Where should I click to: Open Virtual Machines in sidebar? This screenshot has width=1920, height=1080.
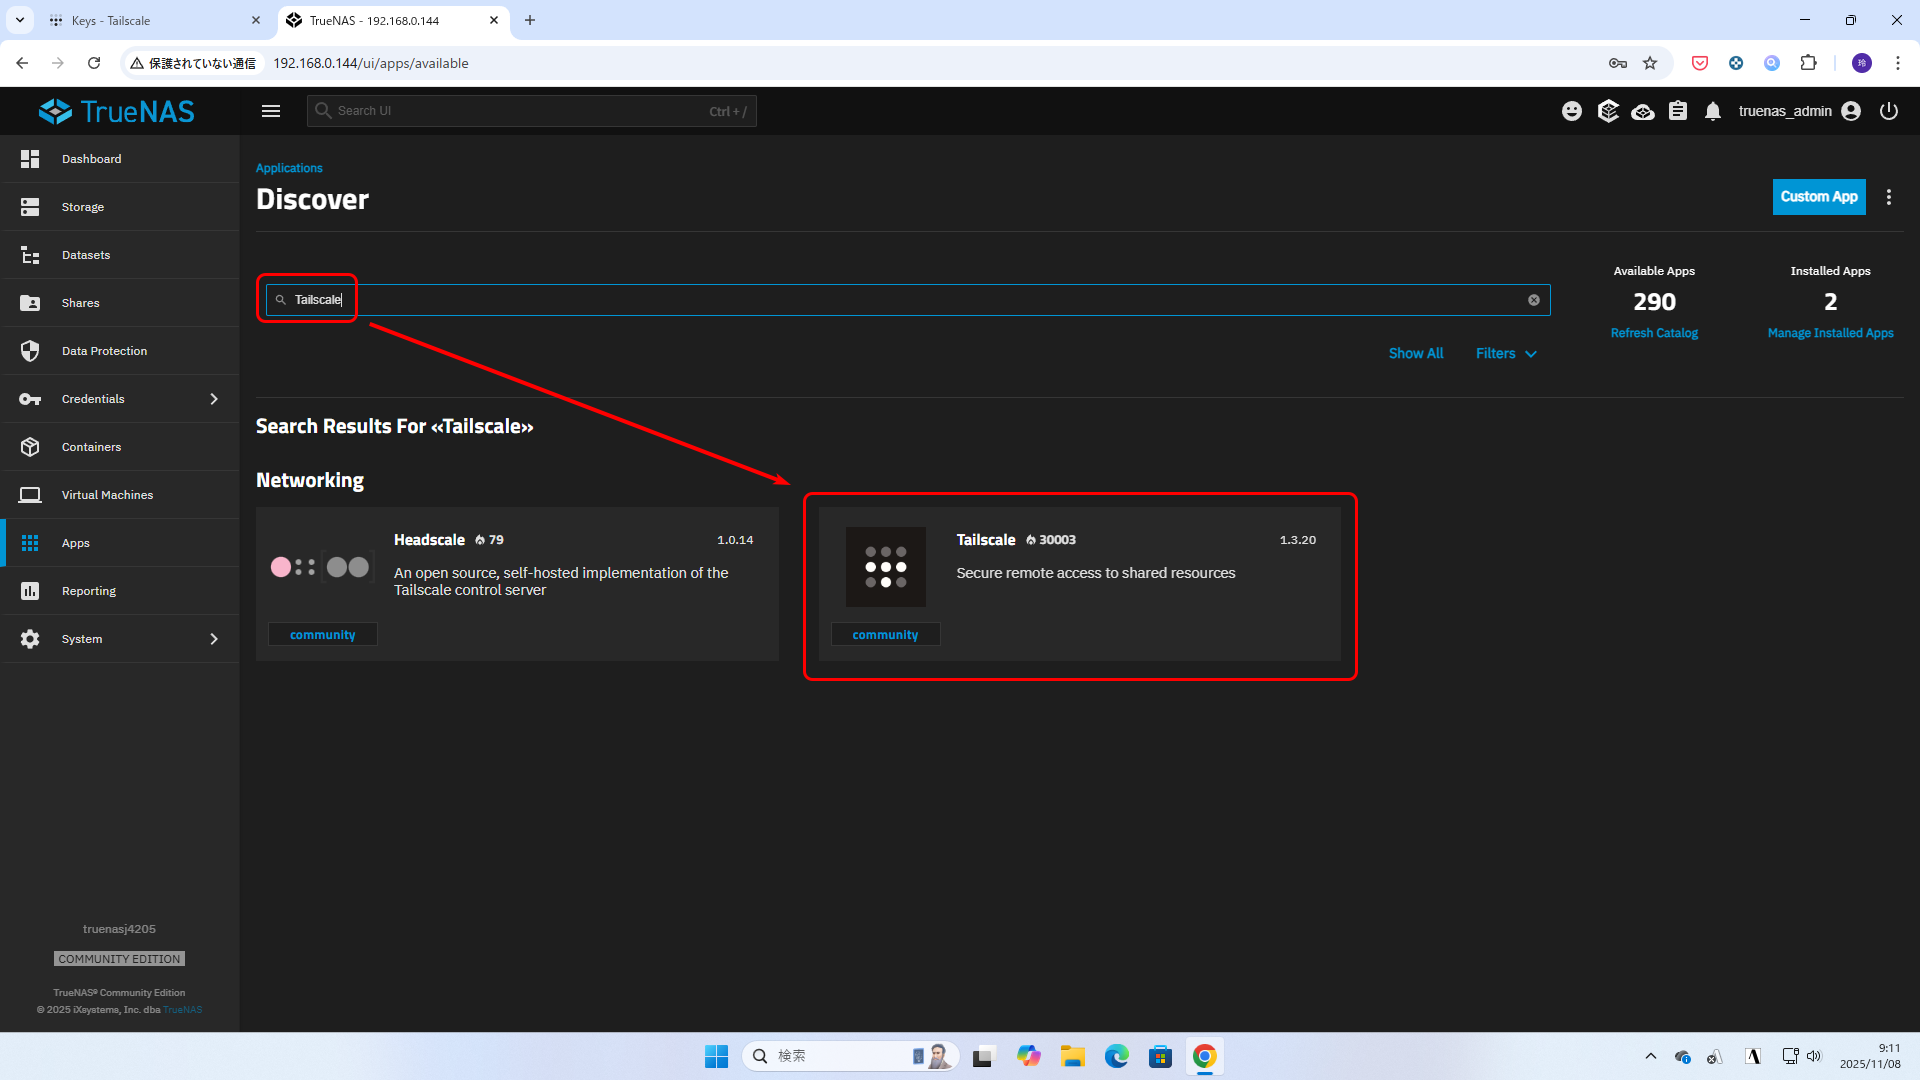pos(107,495)
